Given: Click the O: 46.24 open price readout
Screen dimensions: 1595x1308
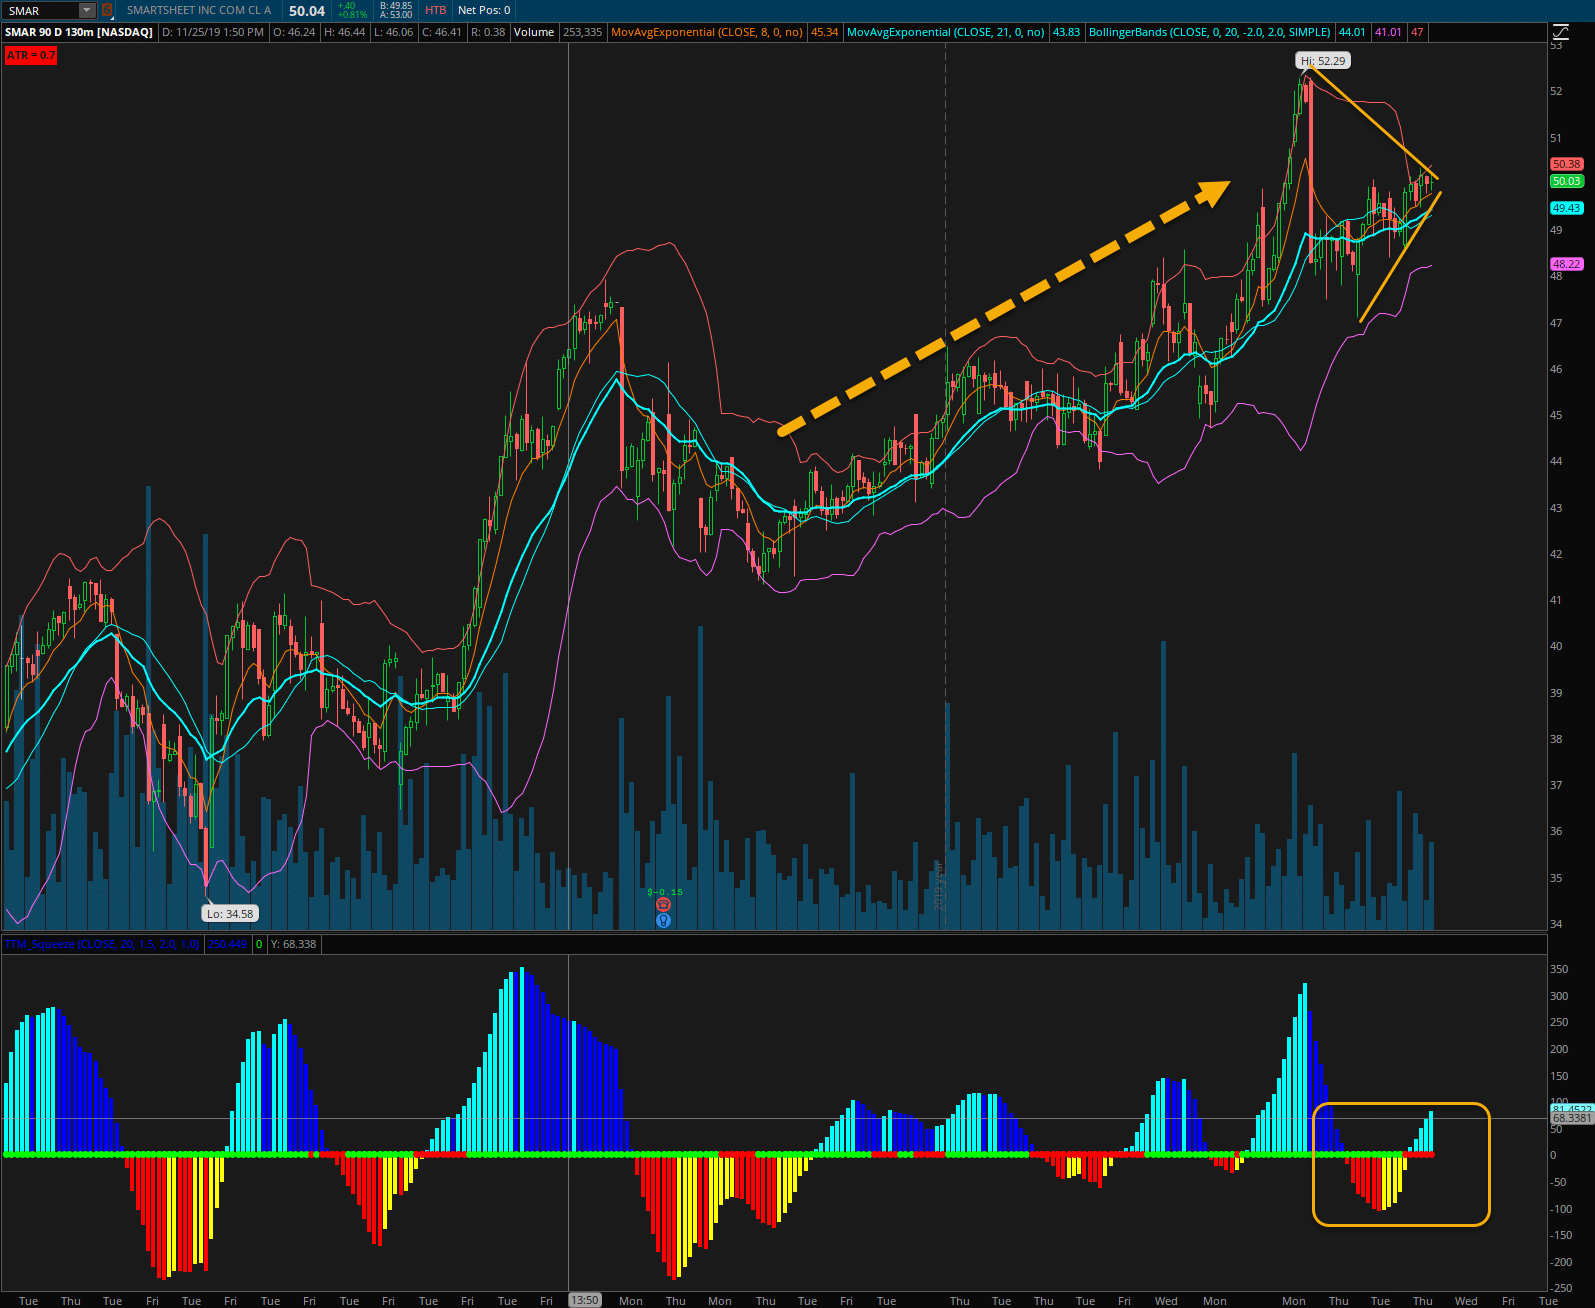Looking at the screenshot, I should (293, 32).
